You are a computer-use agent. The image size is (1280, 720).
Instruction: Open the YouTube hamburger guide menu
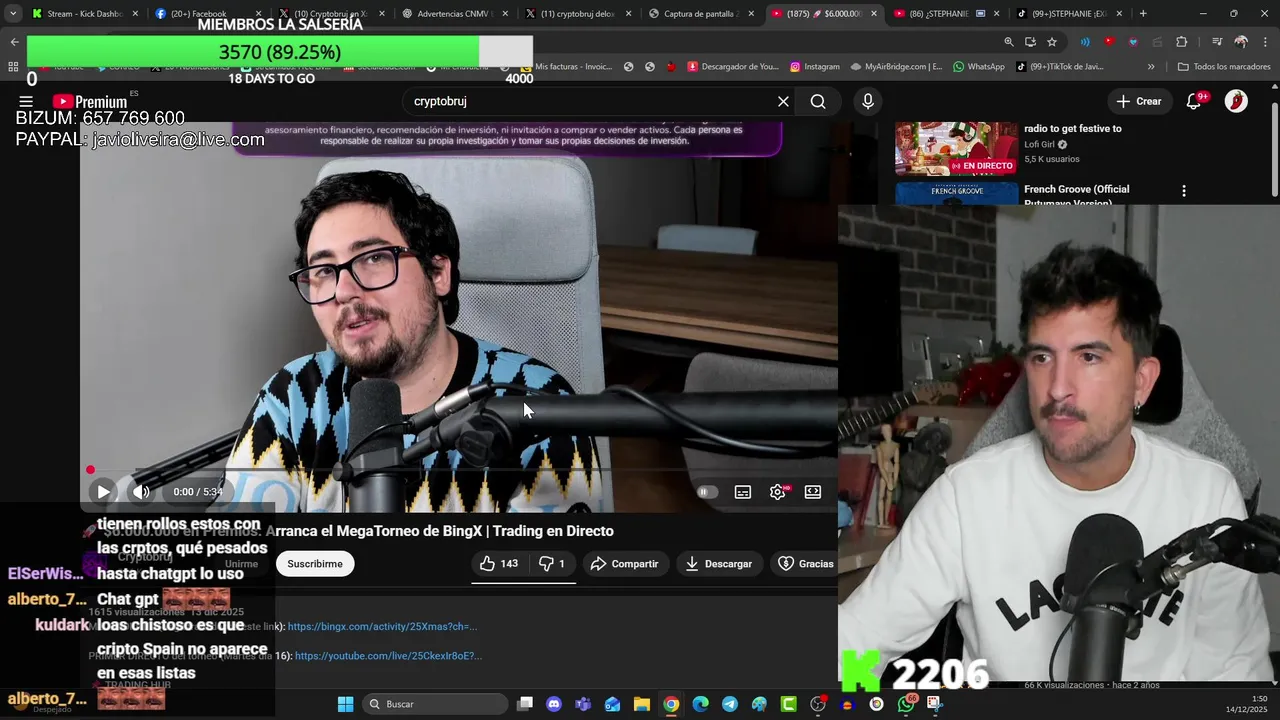pos(26,102)
